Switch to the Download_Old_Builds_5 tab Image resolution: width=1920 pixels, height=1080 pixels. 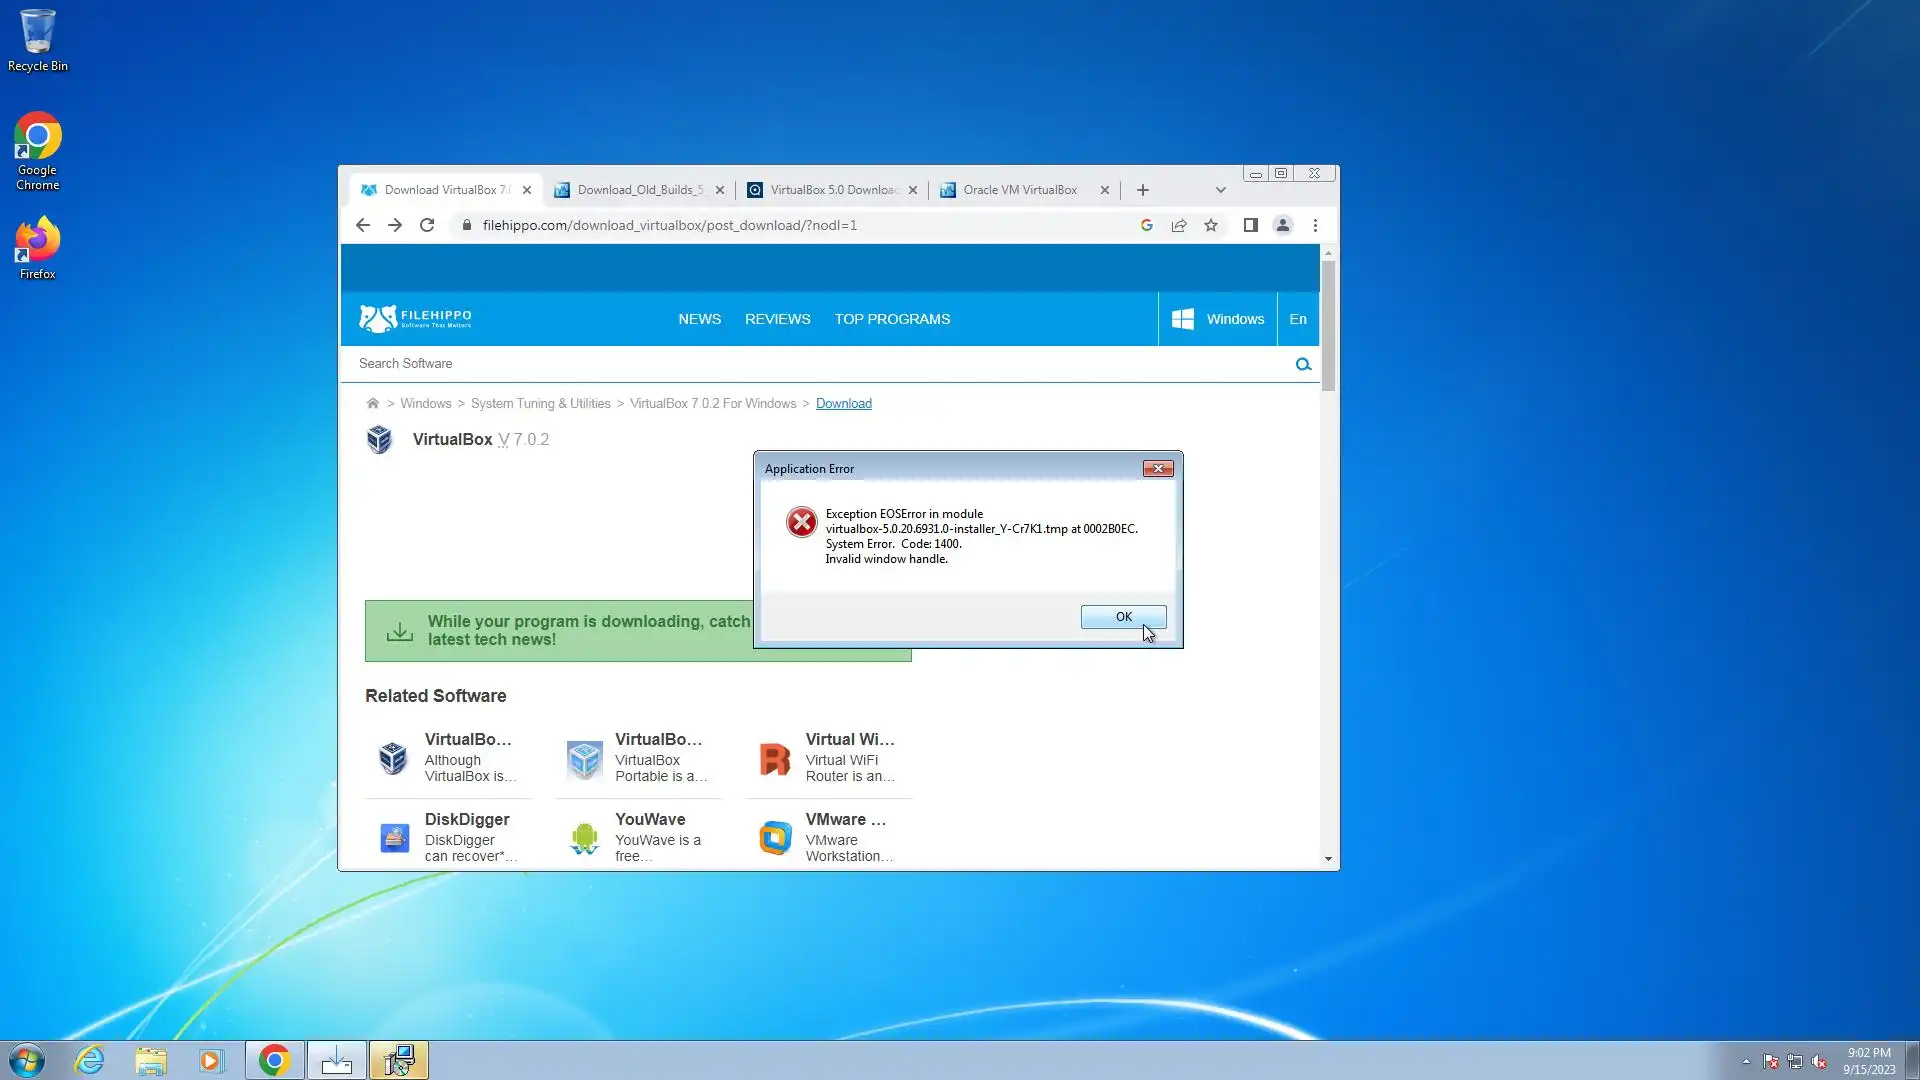click(x=639, y=190)
